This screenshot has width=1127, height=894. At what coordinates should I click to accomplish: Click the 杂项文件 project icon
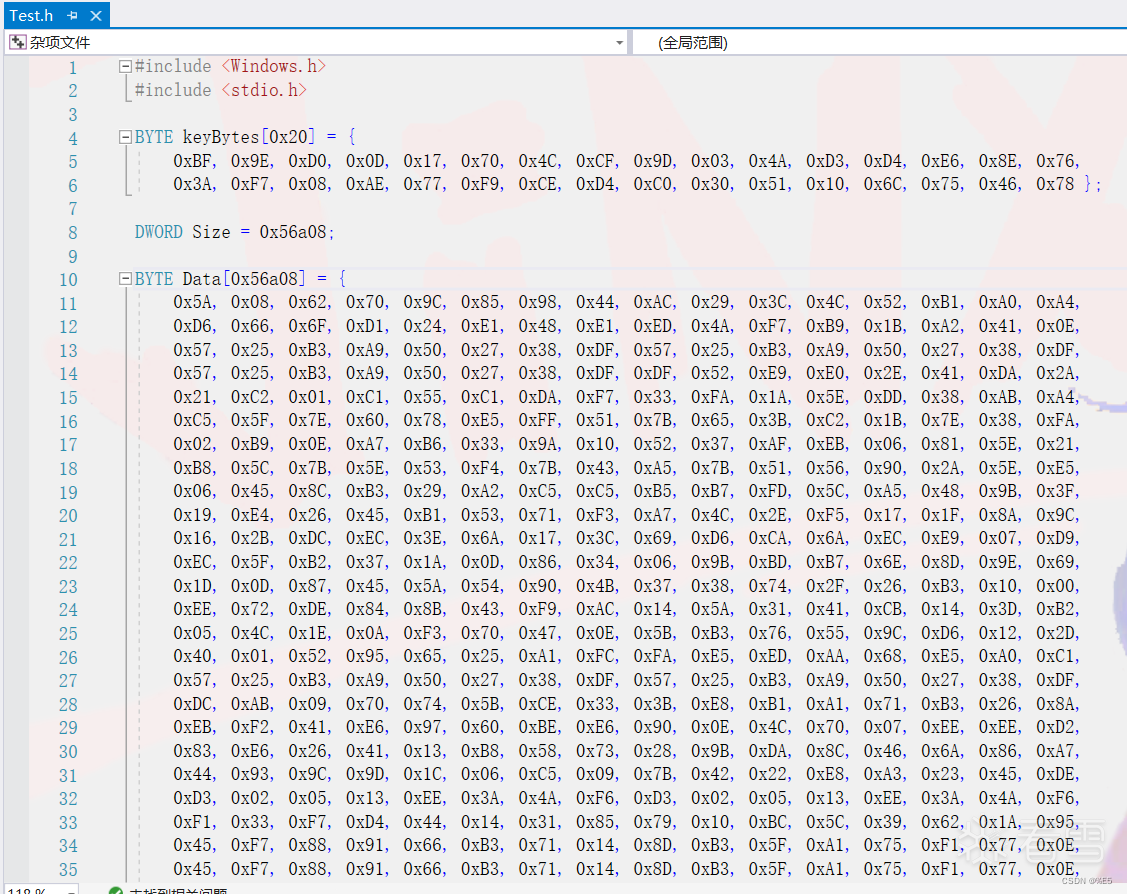tap(17, 42)
